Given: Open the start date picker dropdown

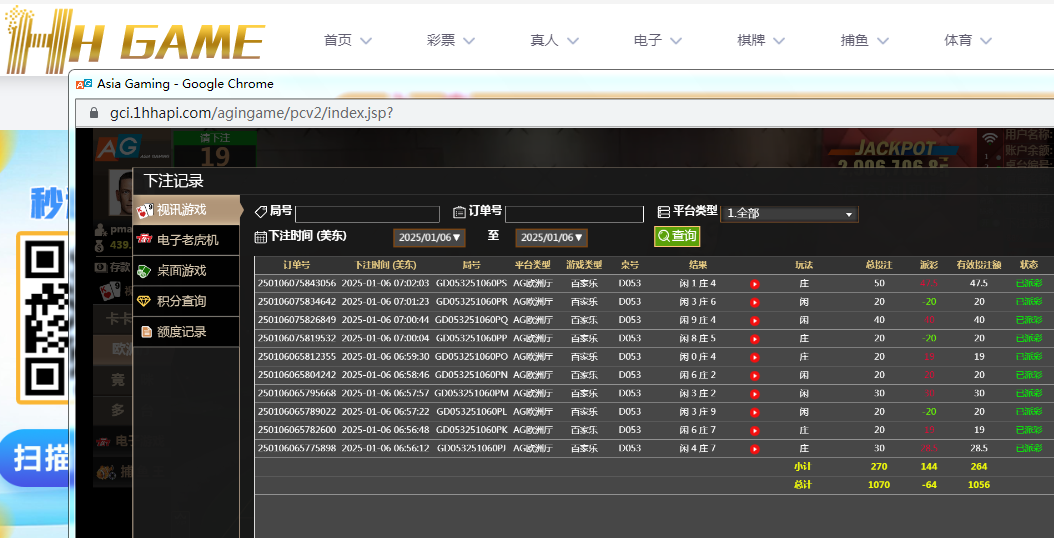Looking at the screenshot, I should tap(429, 238).
